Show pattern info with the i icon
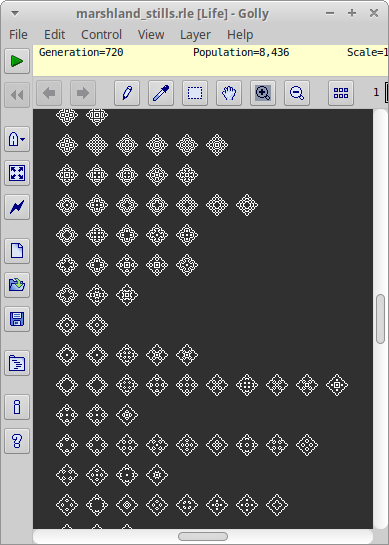This screenshot has height=545, width=389. 17,407
